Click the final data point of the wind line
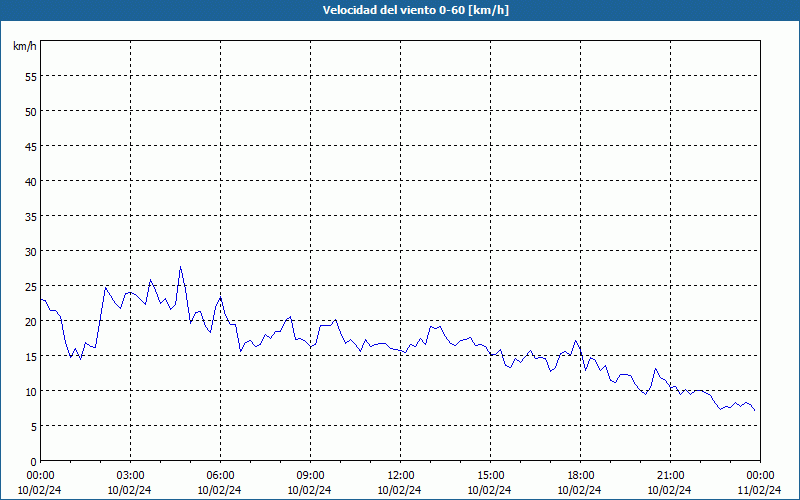 point(755,410)
